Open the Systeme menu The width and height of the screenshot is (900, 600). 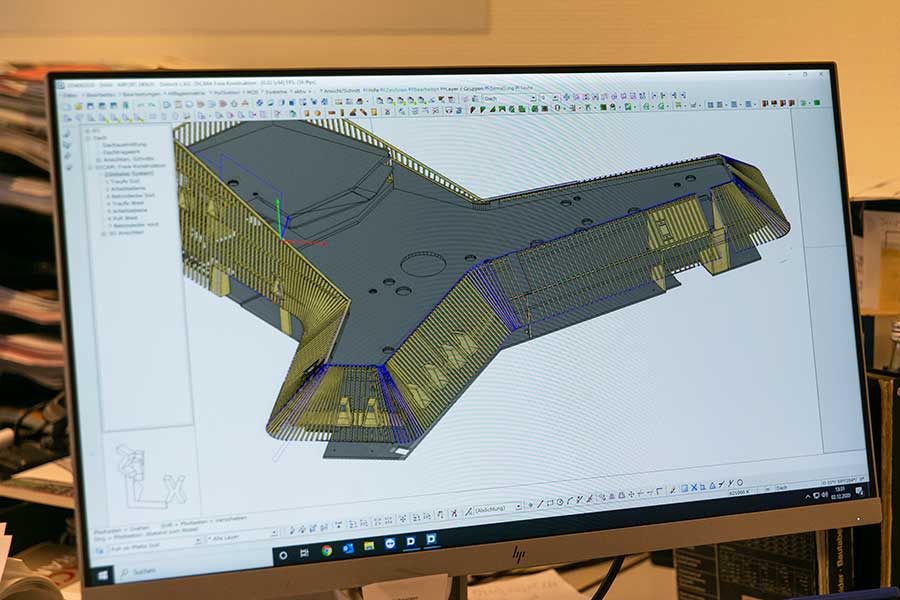tap(276, 92)
